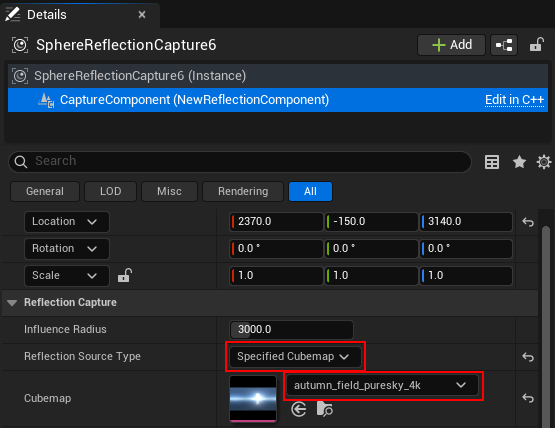This screenshot has height=428, width=555.
Task: Open the Location type dropdown
Action: [x=67, y=222]
